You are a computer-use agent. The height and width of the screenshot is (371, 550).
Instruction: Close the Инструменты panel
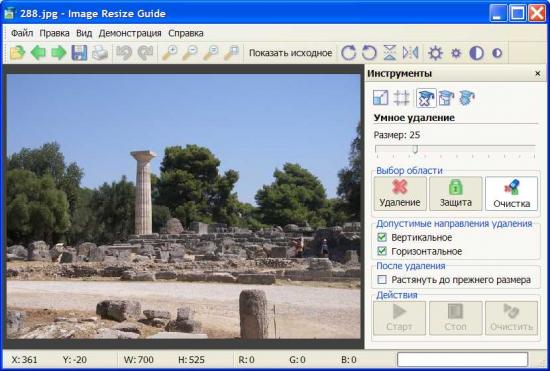pyautogui.click(x=537, y=73)
